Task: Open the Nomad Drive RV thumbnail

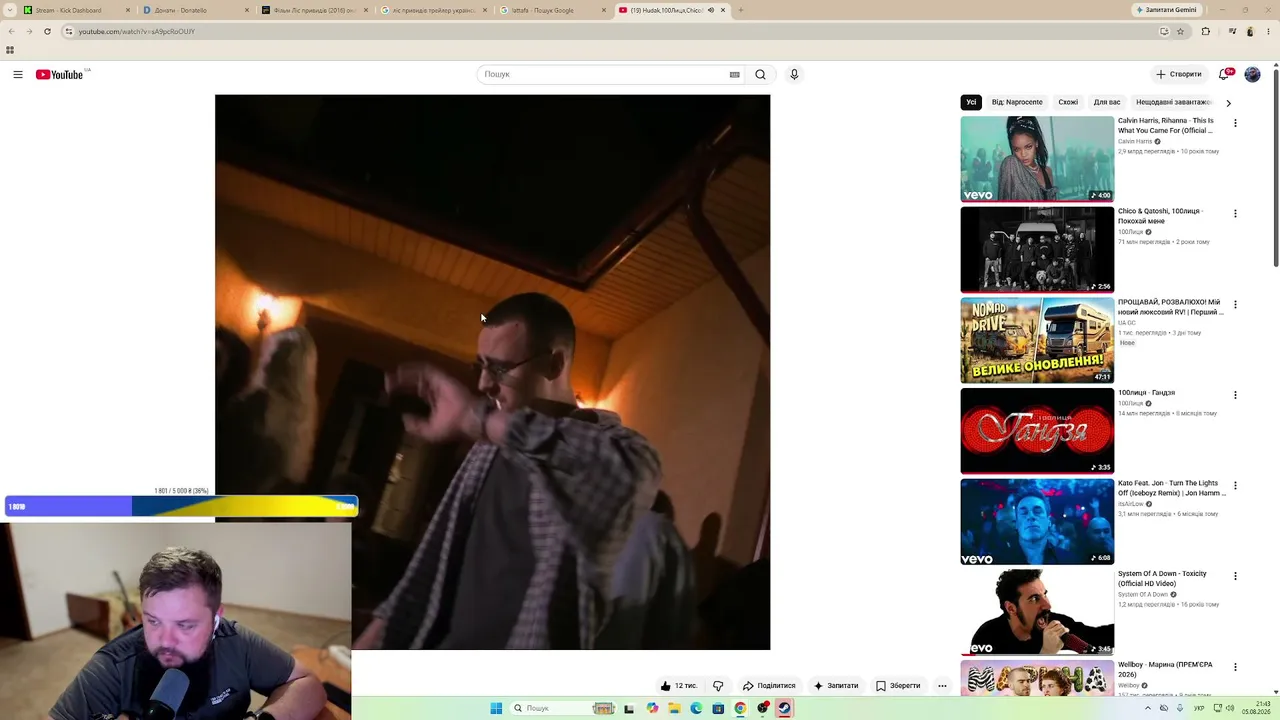Action: tap(1037, 340)
